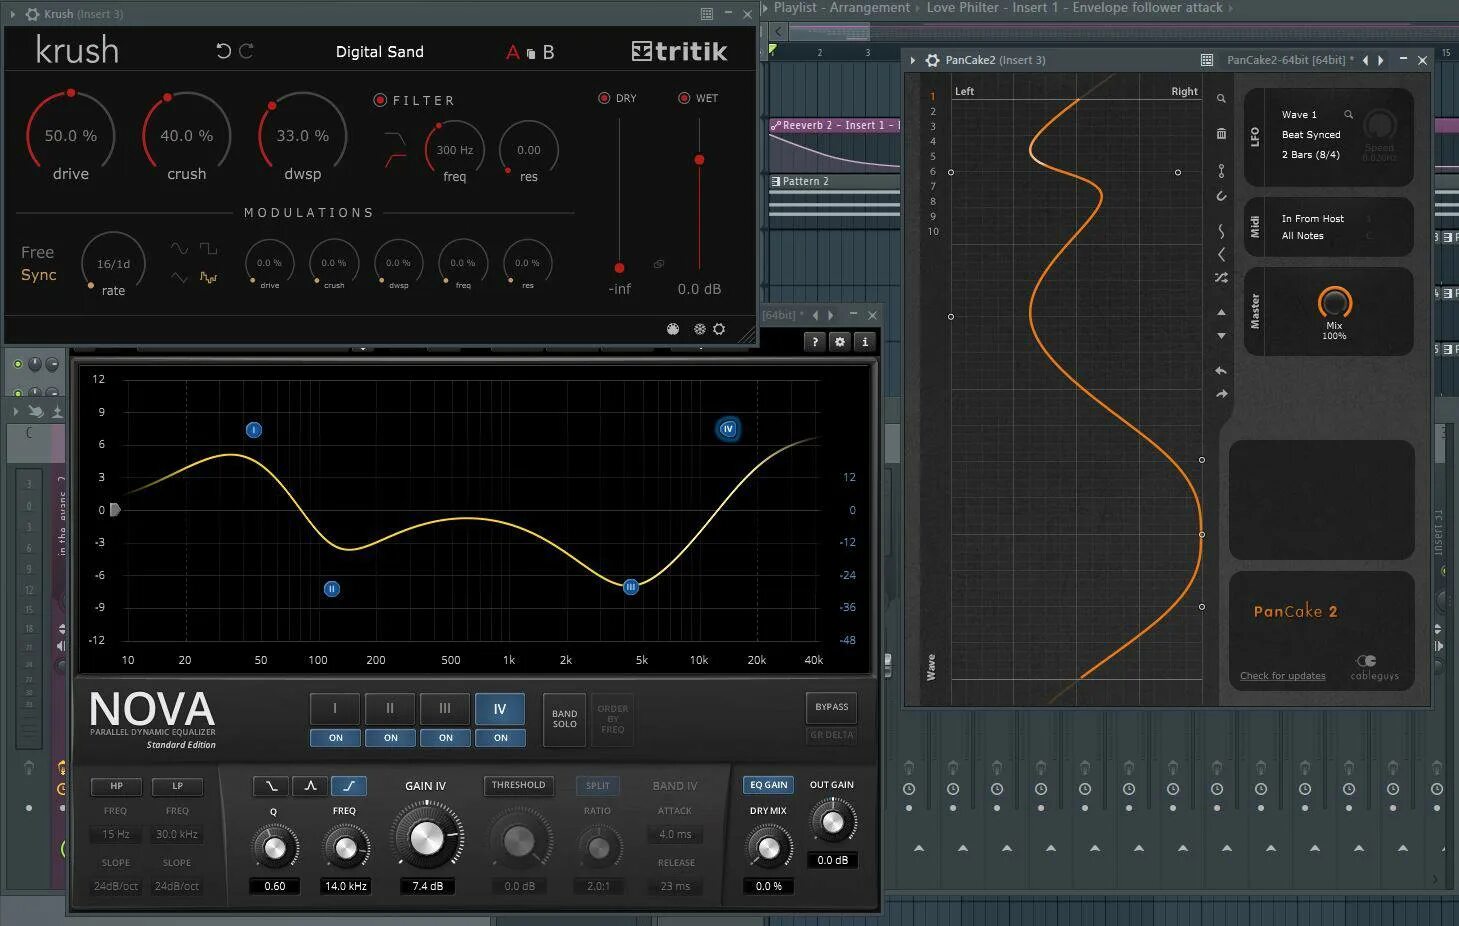
Task: Choose the random stepped LFO waveform in Krush
Action: (208, 277)
